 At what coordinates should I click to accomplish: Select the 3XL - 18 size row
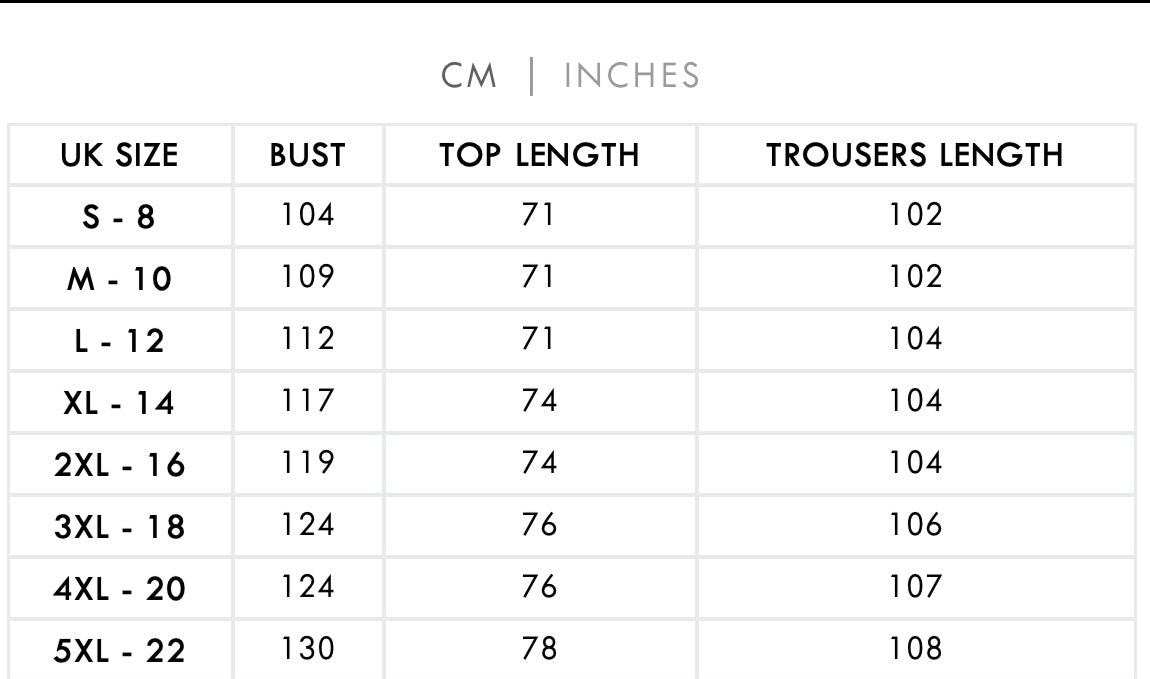pos(120,527)
